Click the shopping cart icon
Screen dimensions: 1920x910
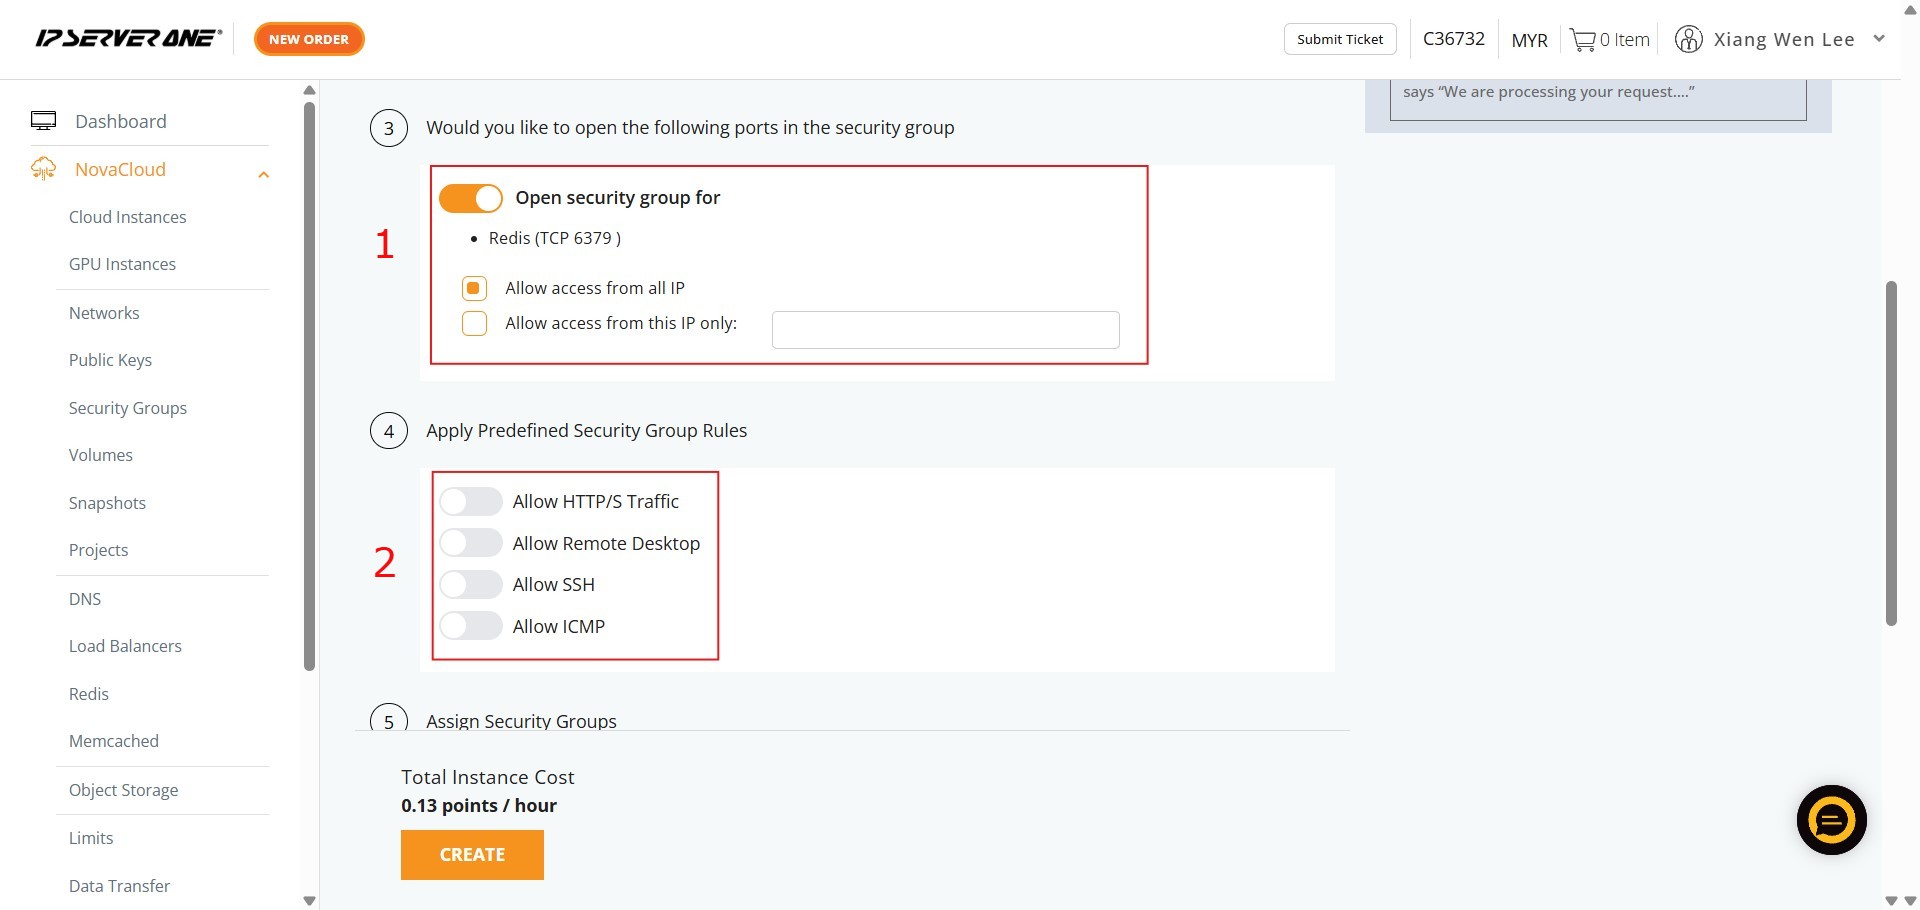(1583, 40)
